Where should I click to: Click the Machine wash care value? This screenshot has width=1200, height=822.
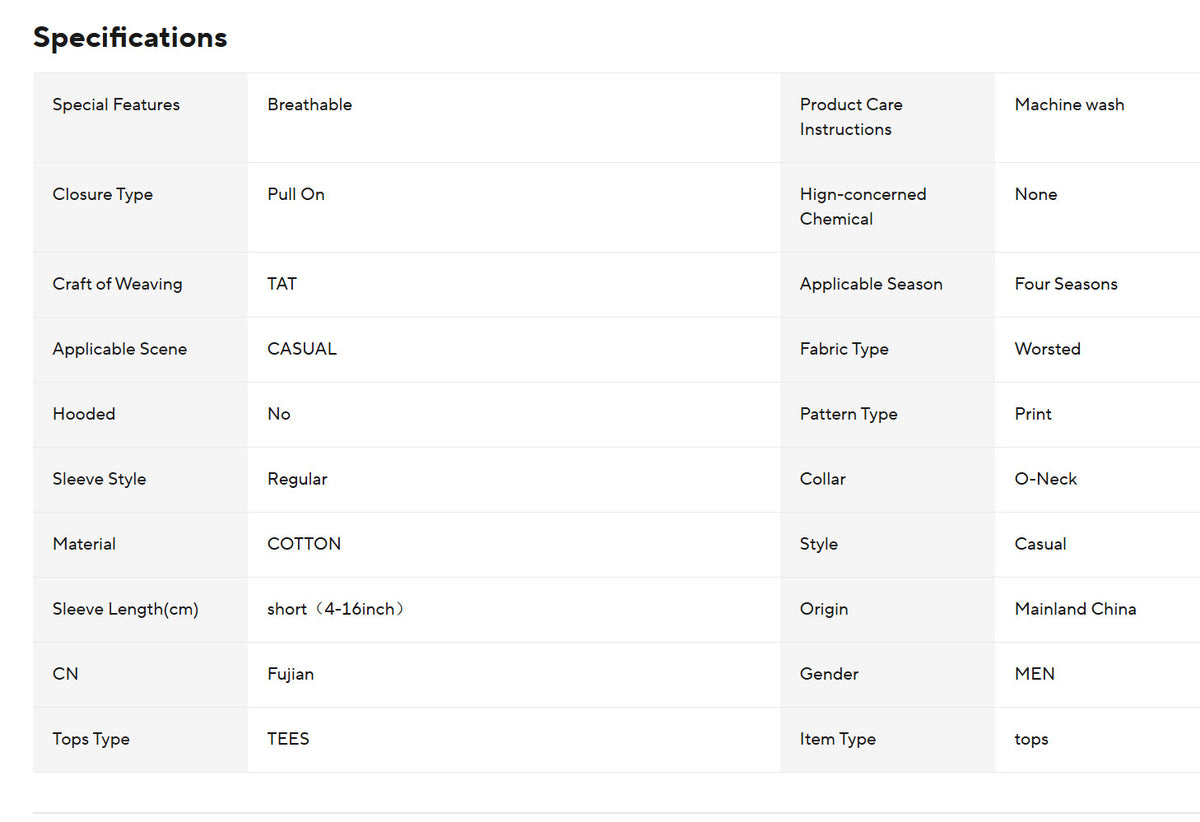[x=1069, y=104]
